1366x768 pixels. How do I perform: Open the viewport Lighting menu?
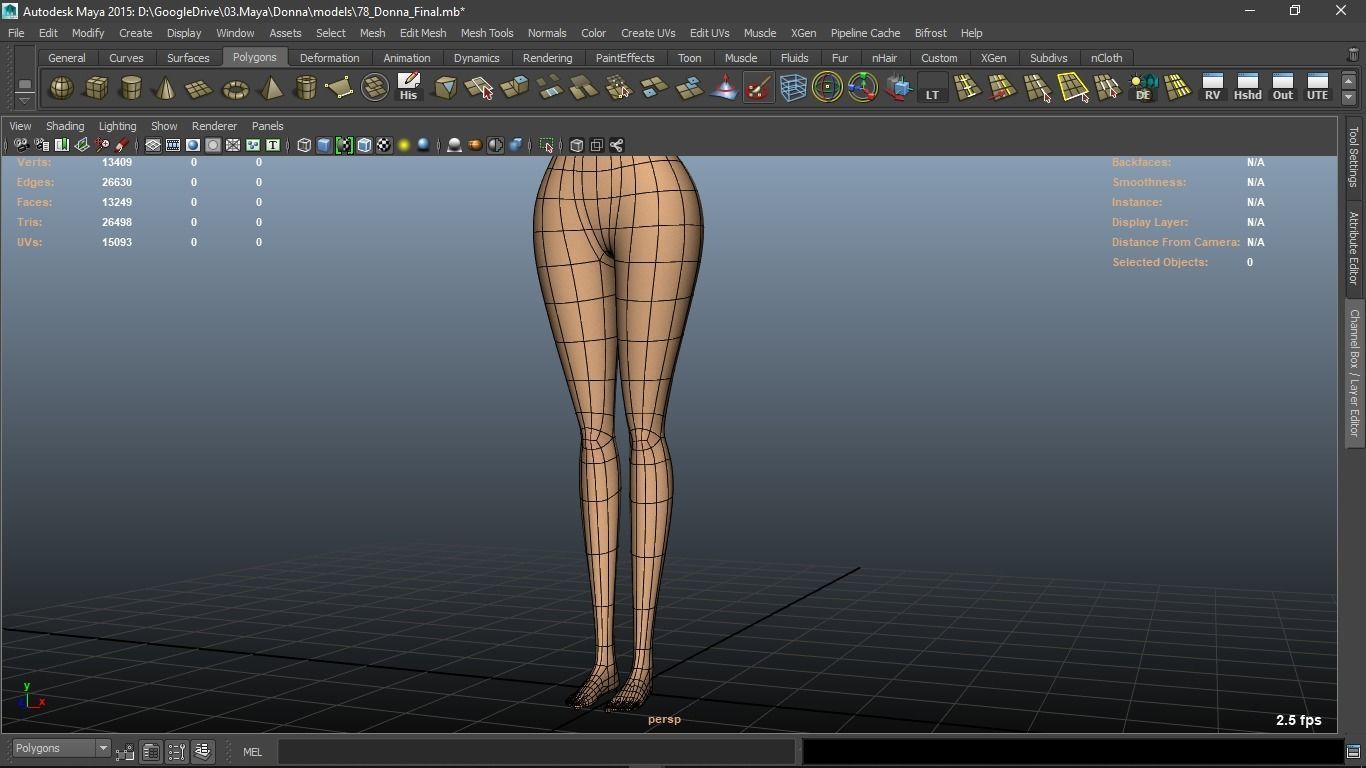coord(117,126)
